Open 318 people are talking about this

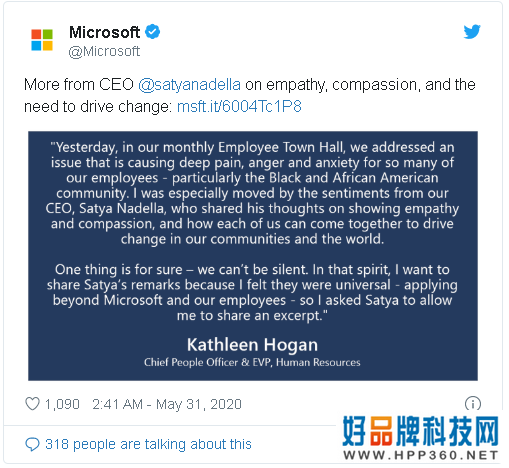pyautogui.click(x=148, y=444)
